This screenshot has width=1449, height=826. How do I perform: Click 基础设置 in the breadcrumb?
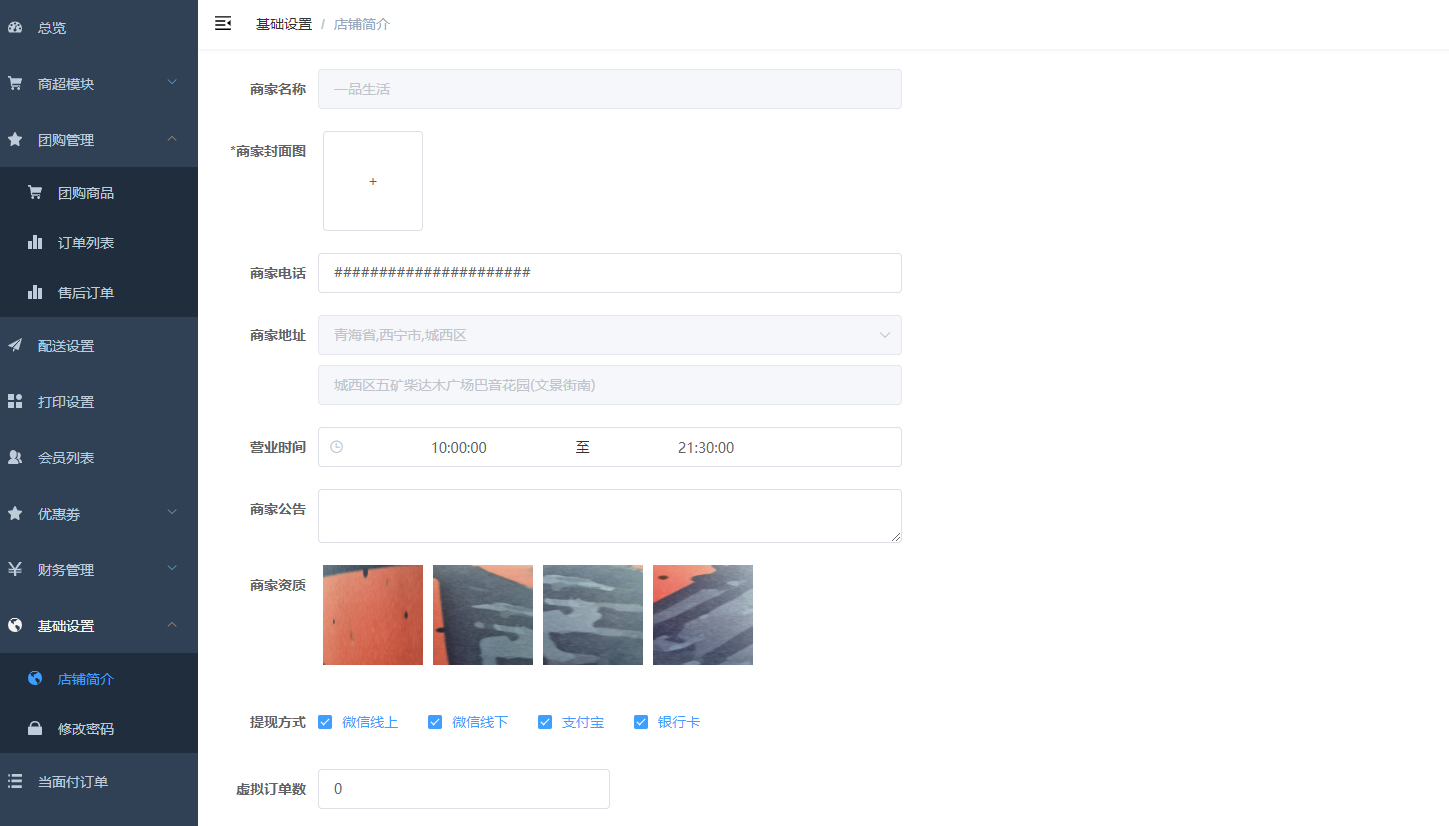tap(284, 24)
